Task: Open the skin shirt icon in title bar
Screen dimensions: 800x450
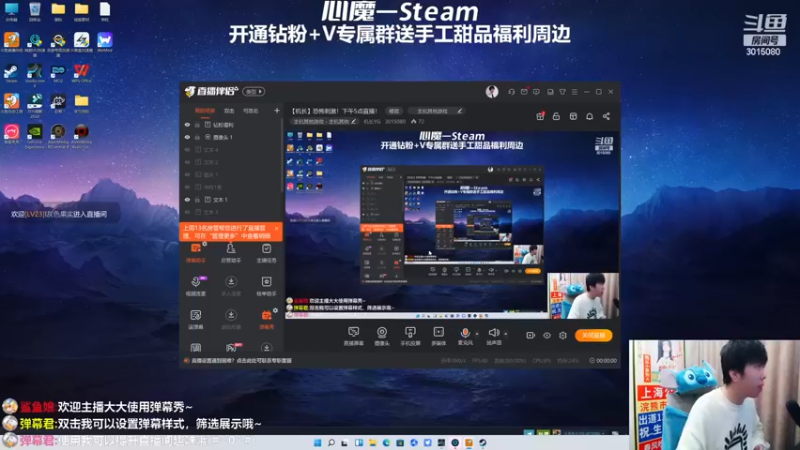Action: pos(562,92)
